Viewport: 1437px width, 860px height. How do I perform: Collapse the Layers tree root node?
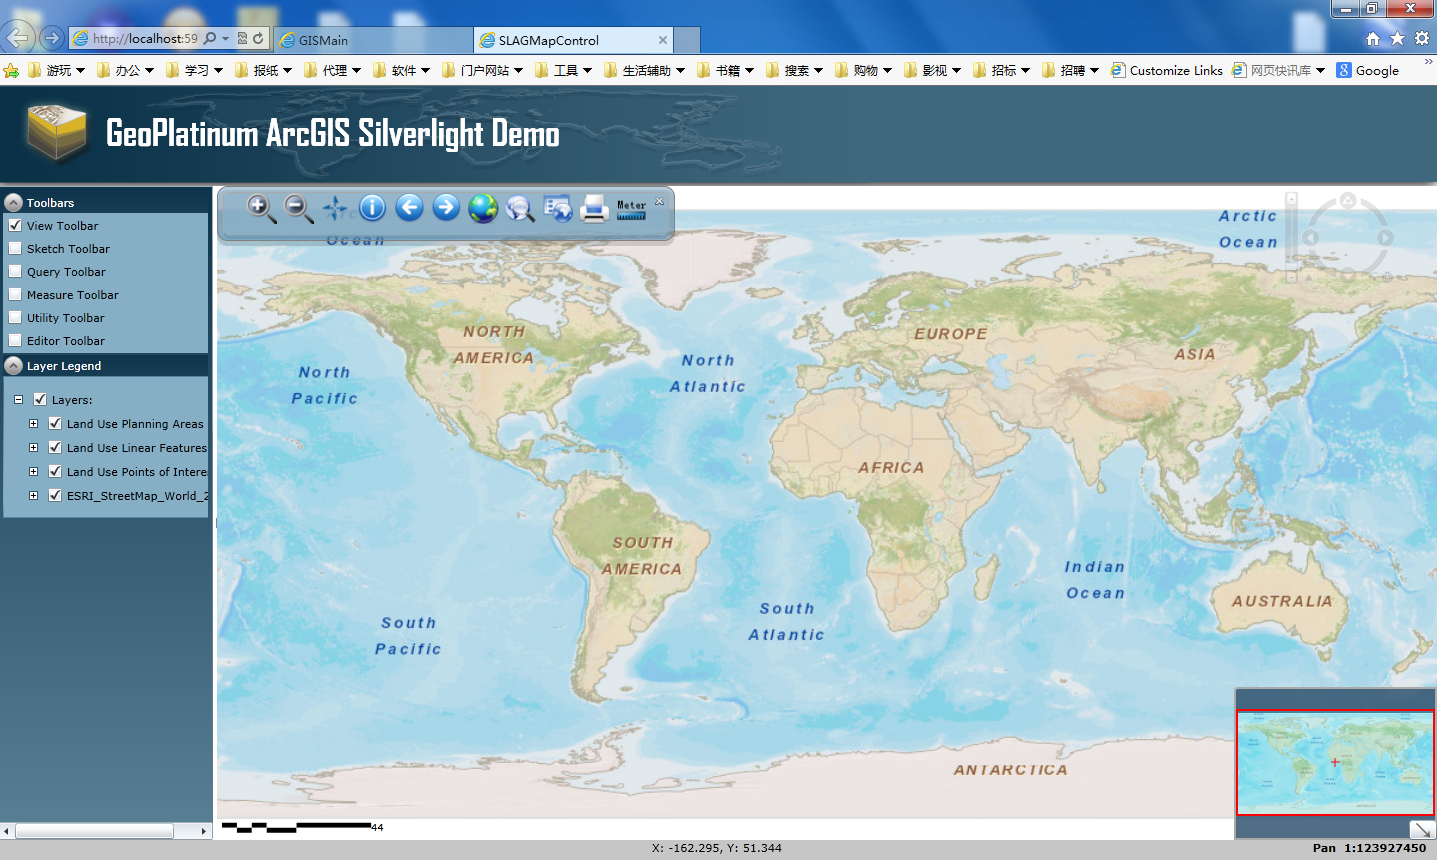coord(18,399)
